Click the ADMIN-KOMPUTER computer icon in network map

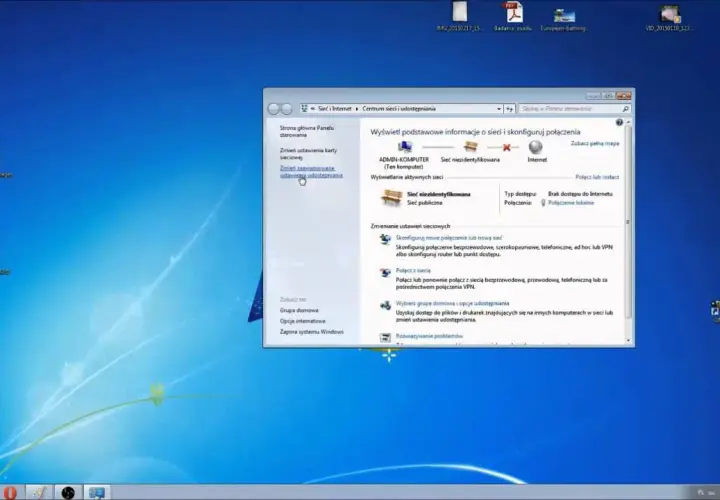[x=405, y=147]
